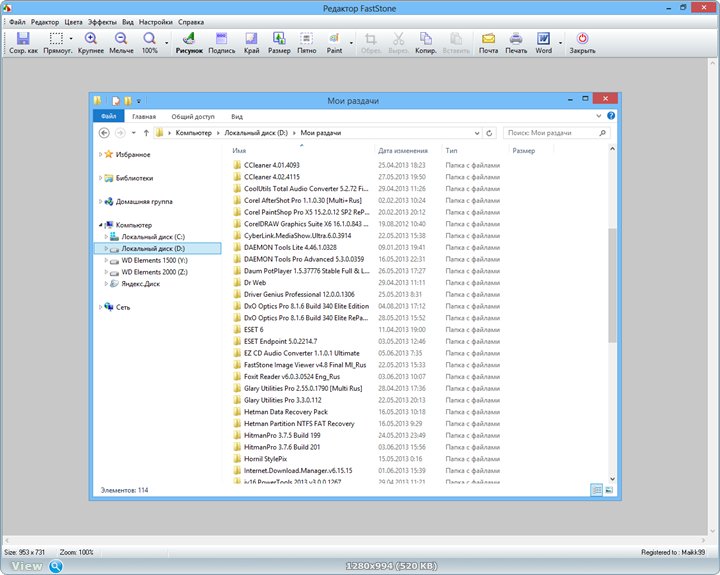Expand the Библиотеки tree node
The height and width of the screenshot is (575, 720).
tap(101, 178)
